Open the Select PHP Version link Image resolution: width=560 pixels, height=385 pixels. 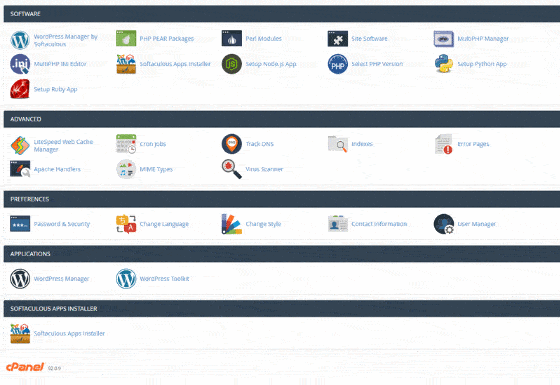point(377,64)
